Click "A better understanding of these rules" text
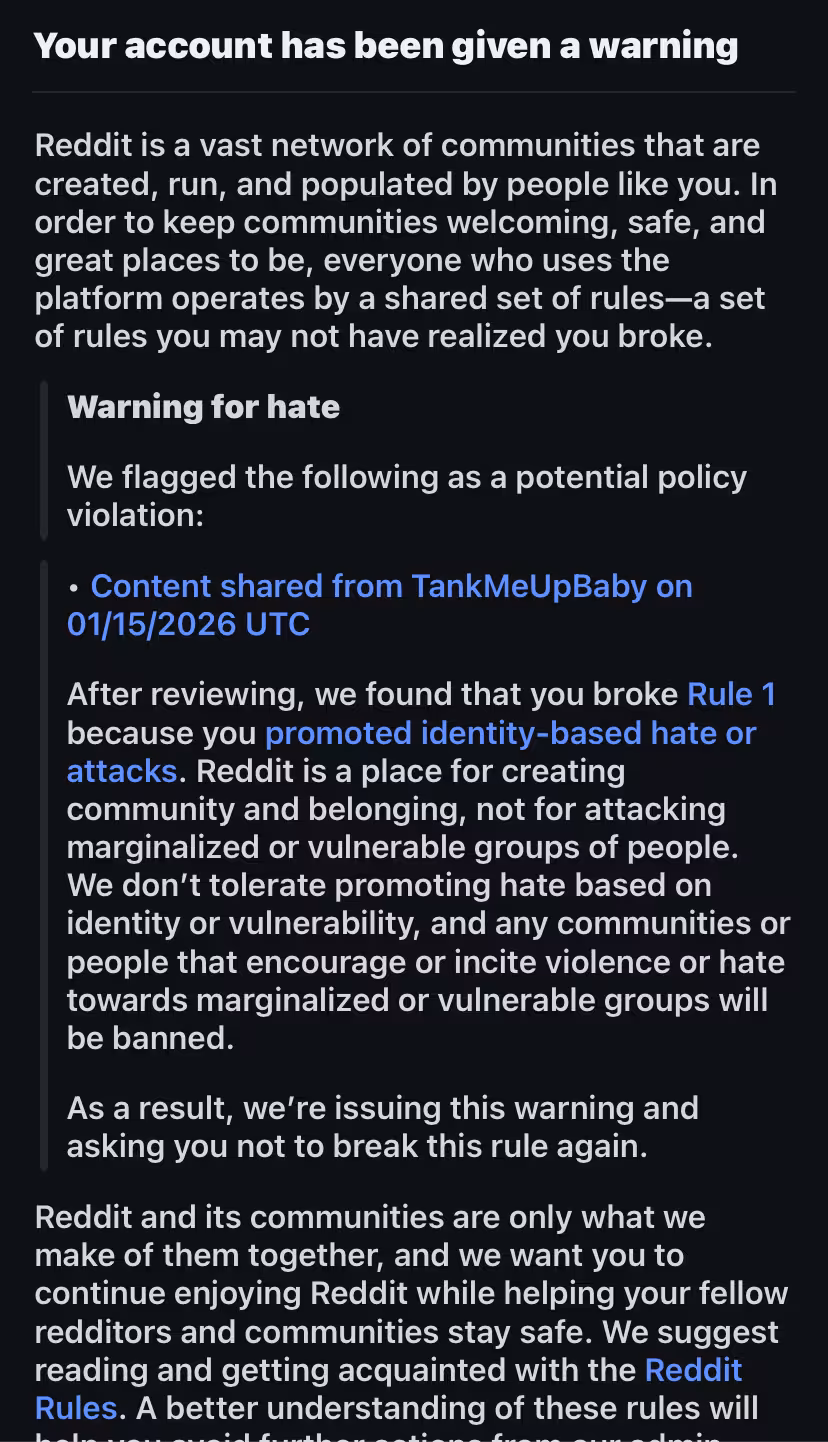The height and width of the screenshot is (1442, 828). click(x=446, y=1408)
